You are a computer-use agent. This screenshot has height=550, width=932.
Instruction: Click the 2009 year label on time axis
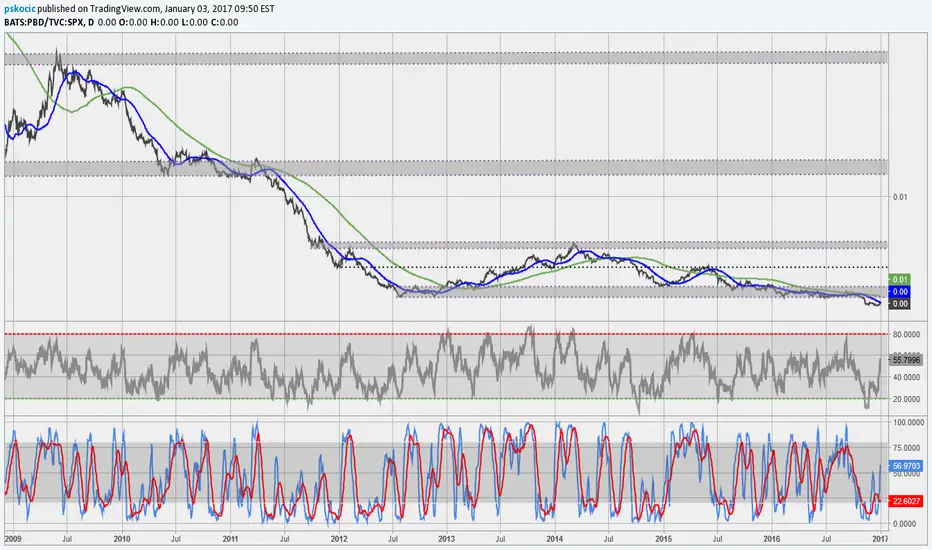13,539
